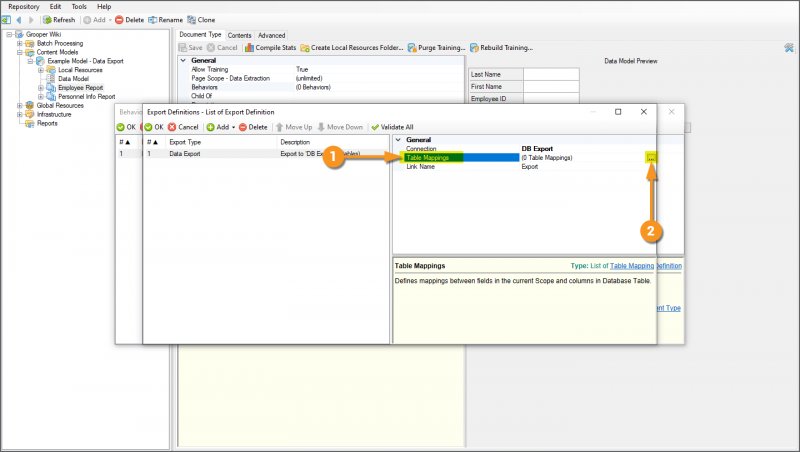Expand the Batch Processing tree node

pyautogui.click(x=19, y=43)
